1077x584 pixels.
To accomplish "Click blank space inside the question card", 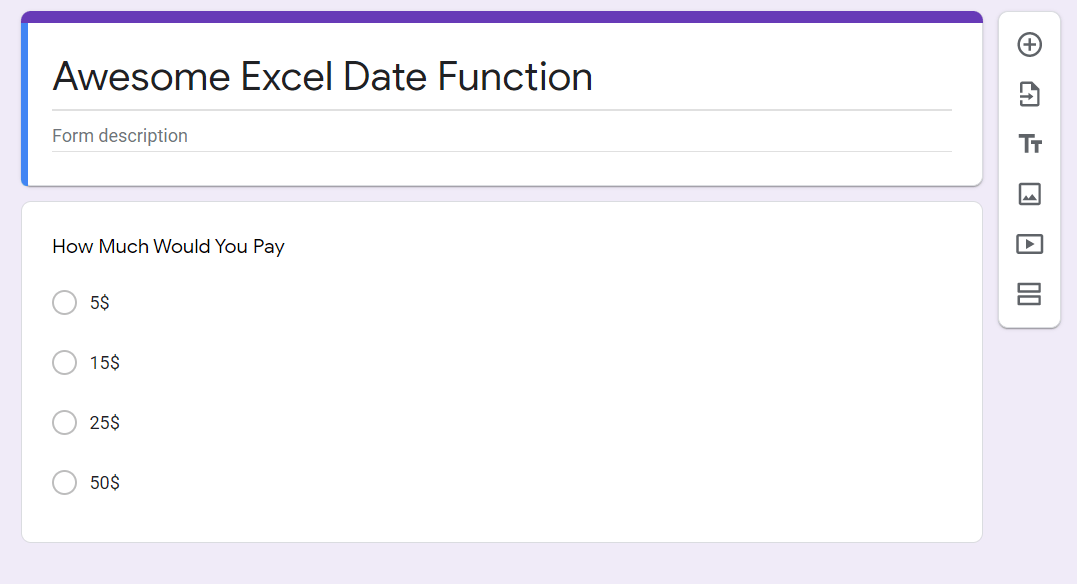I will (x=600, y=400).
